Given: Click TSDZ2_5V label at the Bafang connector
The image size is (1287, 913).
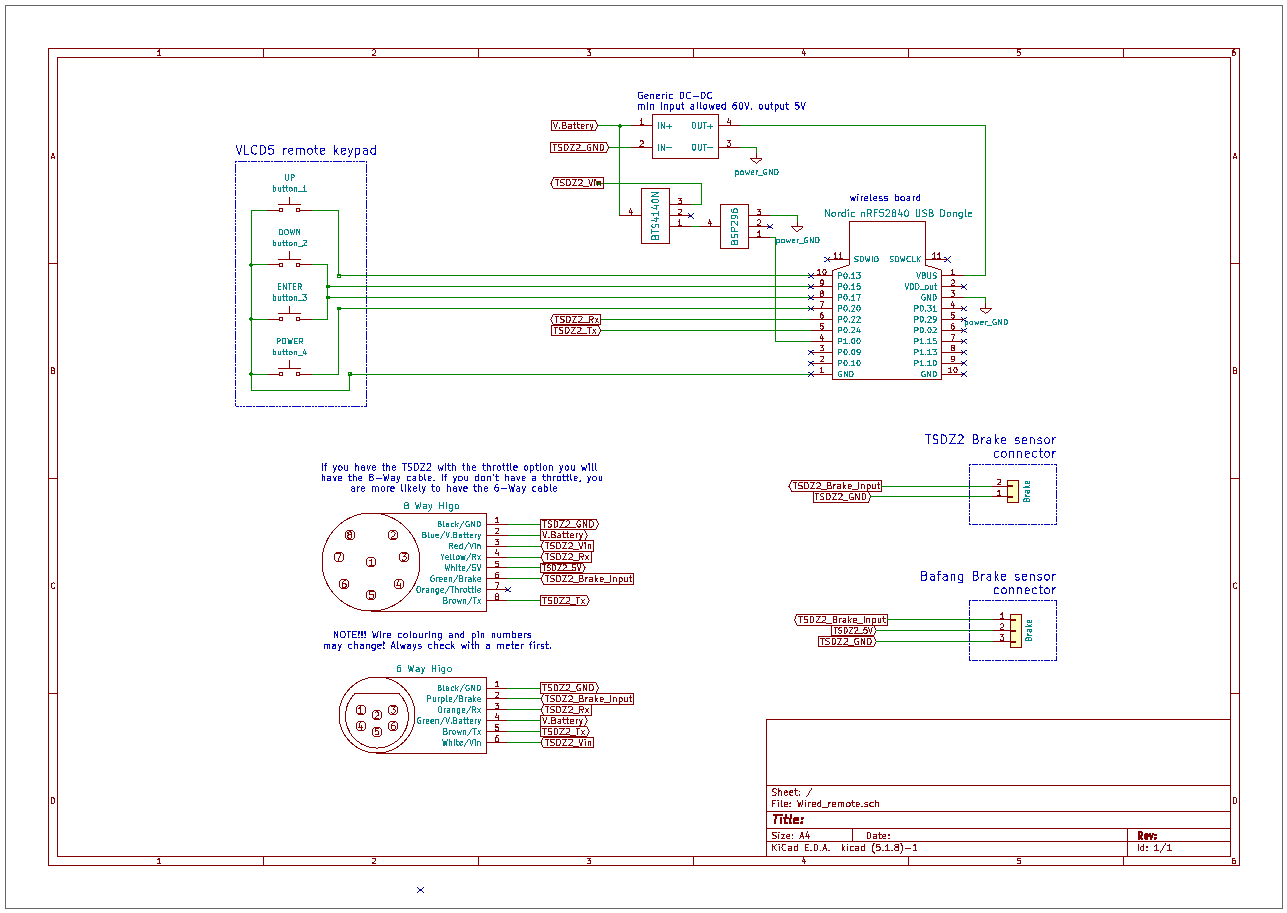Looking at the screenshot, I should [854, 630].
